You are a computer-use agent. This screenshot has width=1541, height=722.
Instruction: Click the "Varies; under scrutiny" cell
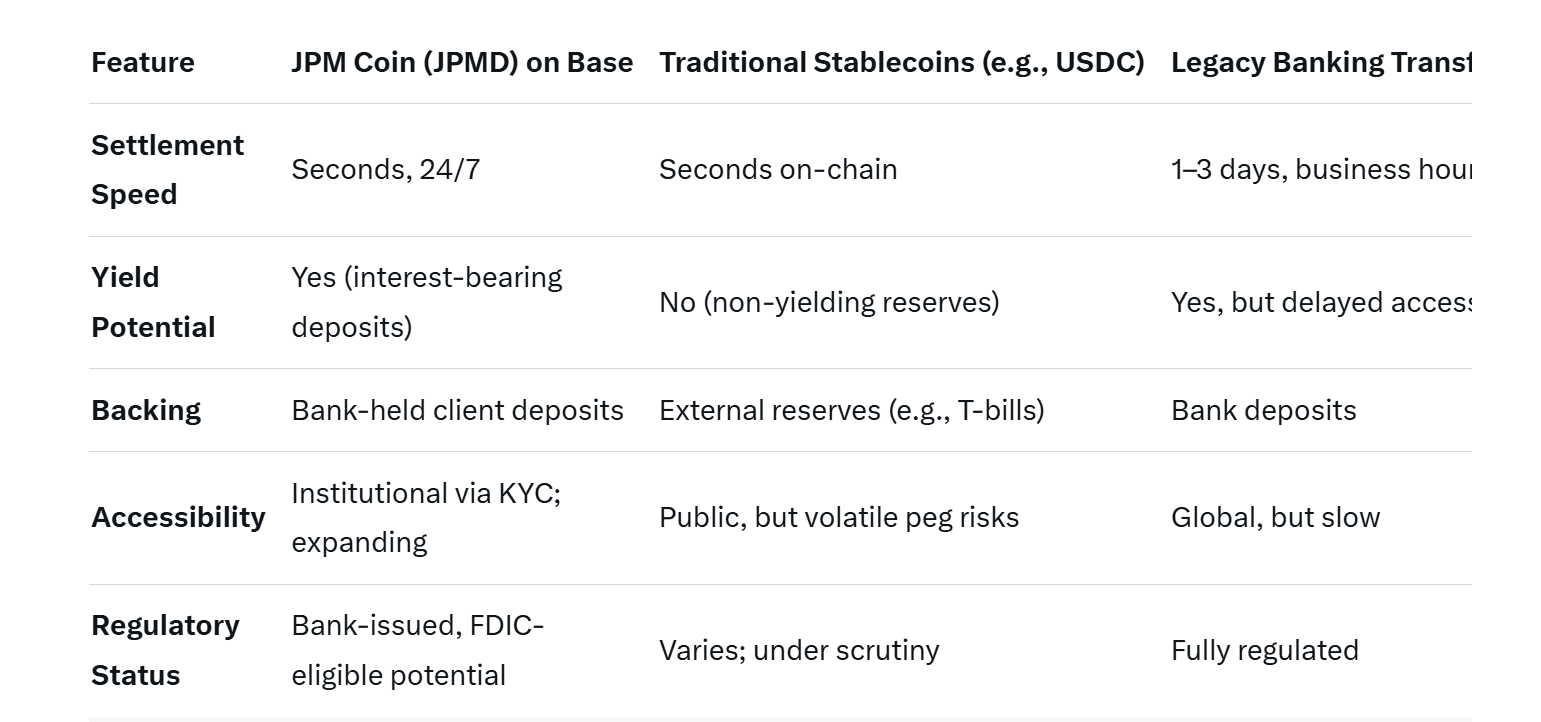coord(799,650)
